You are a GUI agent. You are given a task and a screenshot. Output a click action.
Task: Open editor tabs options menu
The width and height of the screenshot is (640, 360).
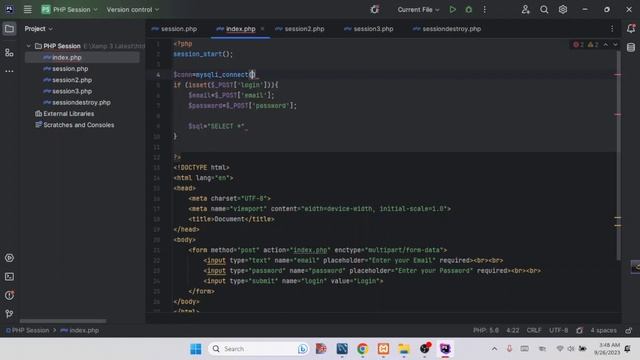(612, 29)
